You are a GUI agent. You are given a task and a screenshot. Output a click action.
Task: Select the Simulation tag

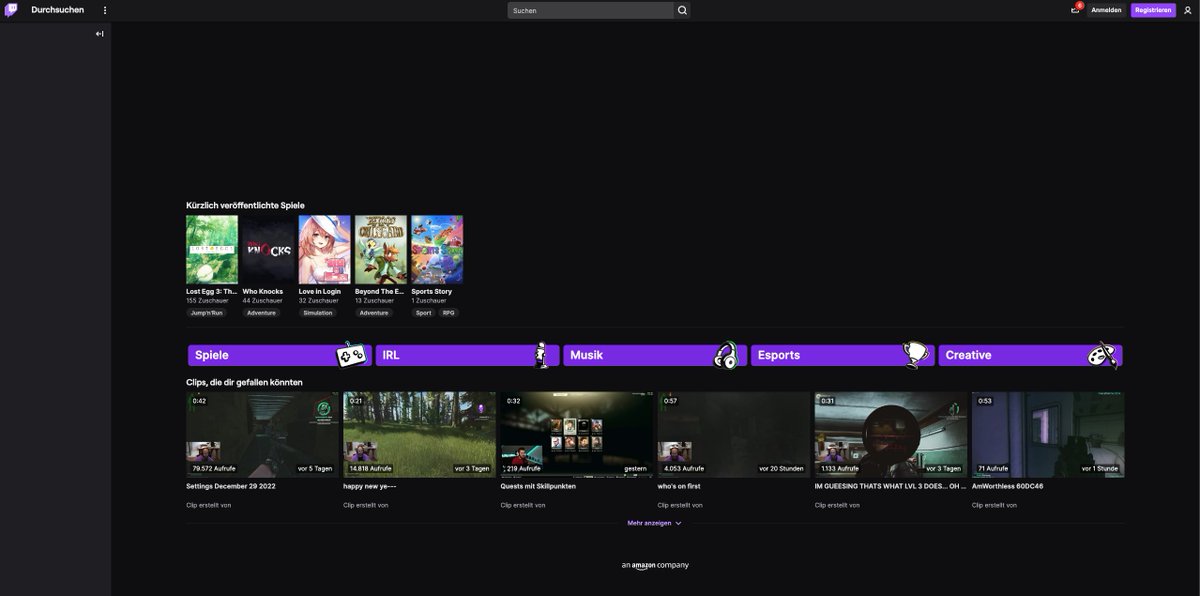pyautogui.click(x=318, y=313)
